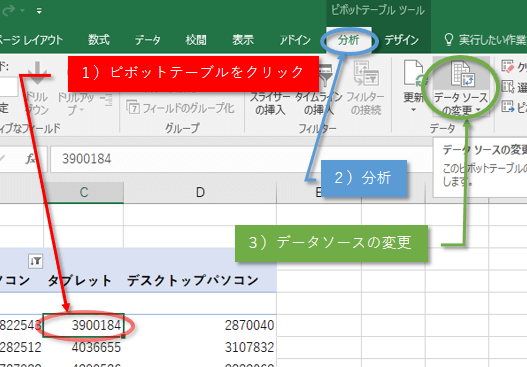This screenshot has height=367, width=527.
Task: Click the select icon in actions group
Action: tap(508, 87)
